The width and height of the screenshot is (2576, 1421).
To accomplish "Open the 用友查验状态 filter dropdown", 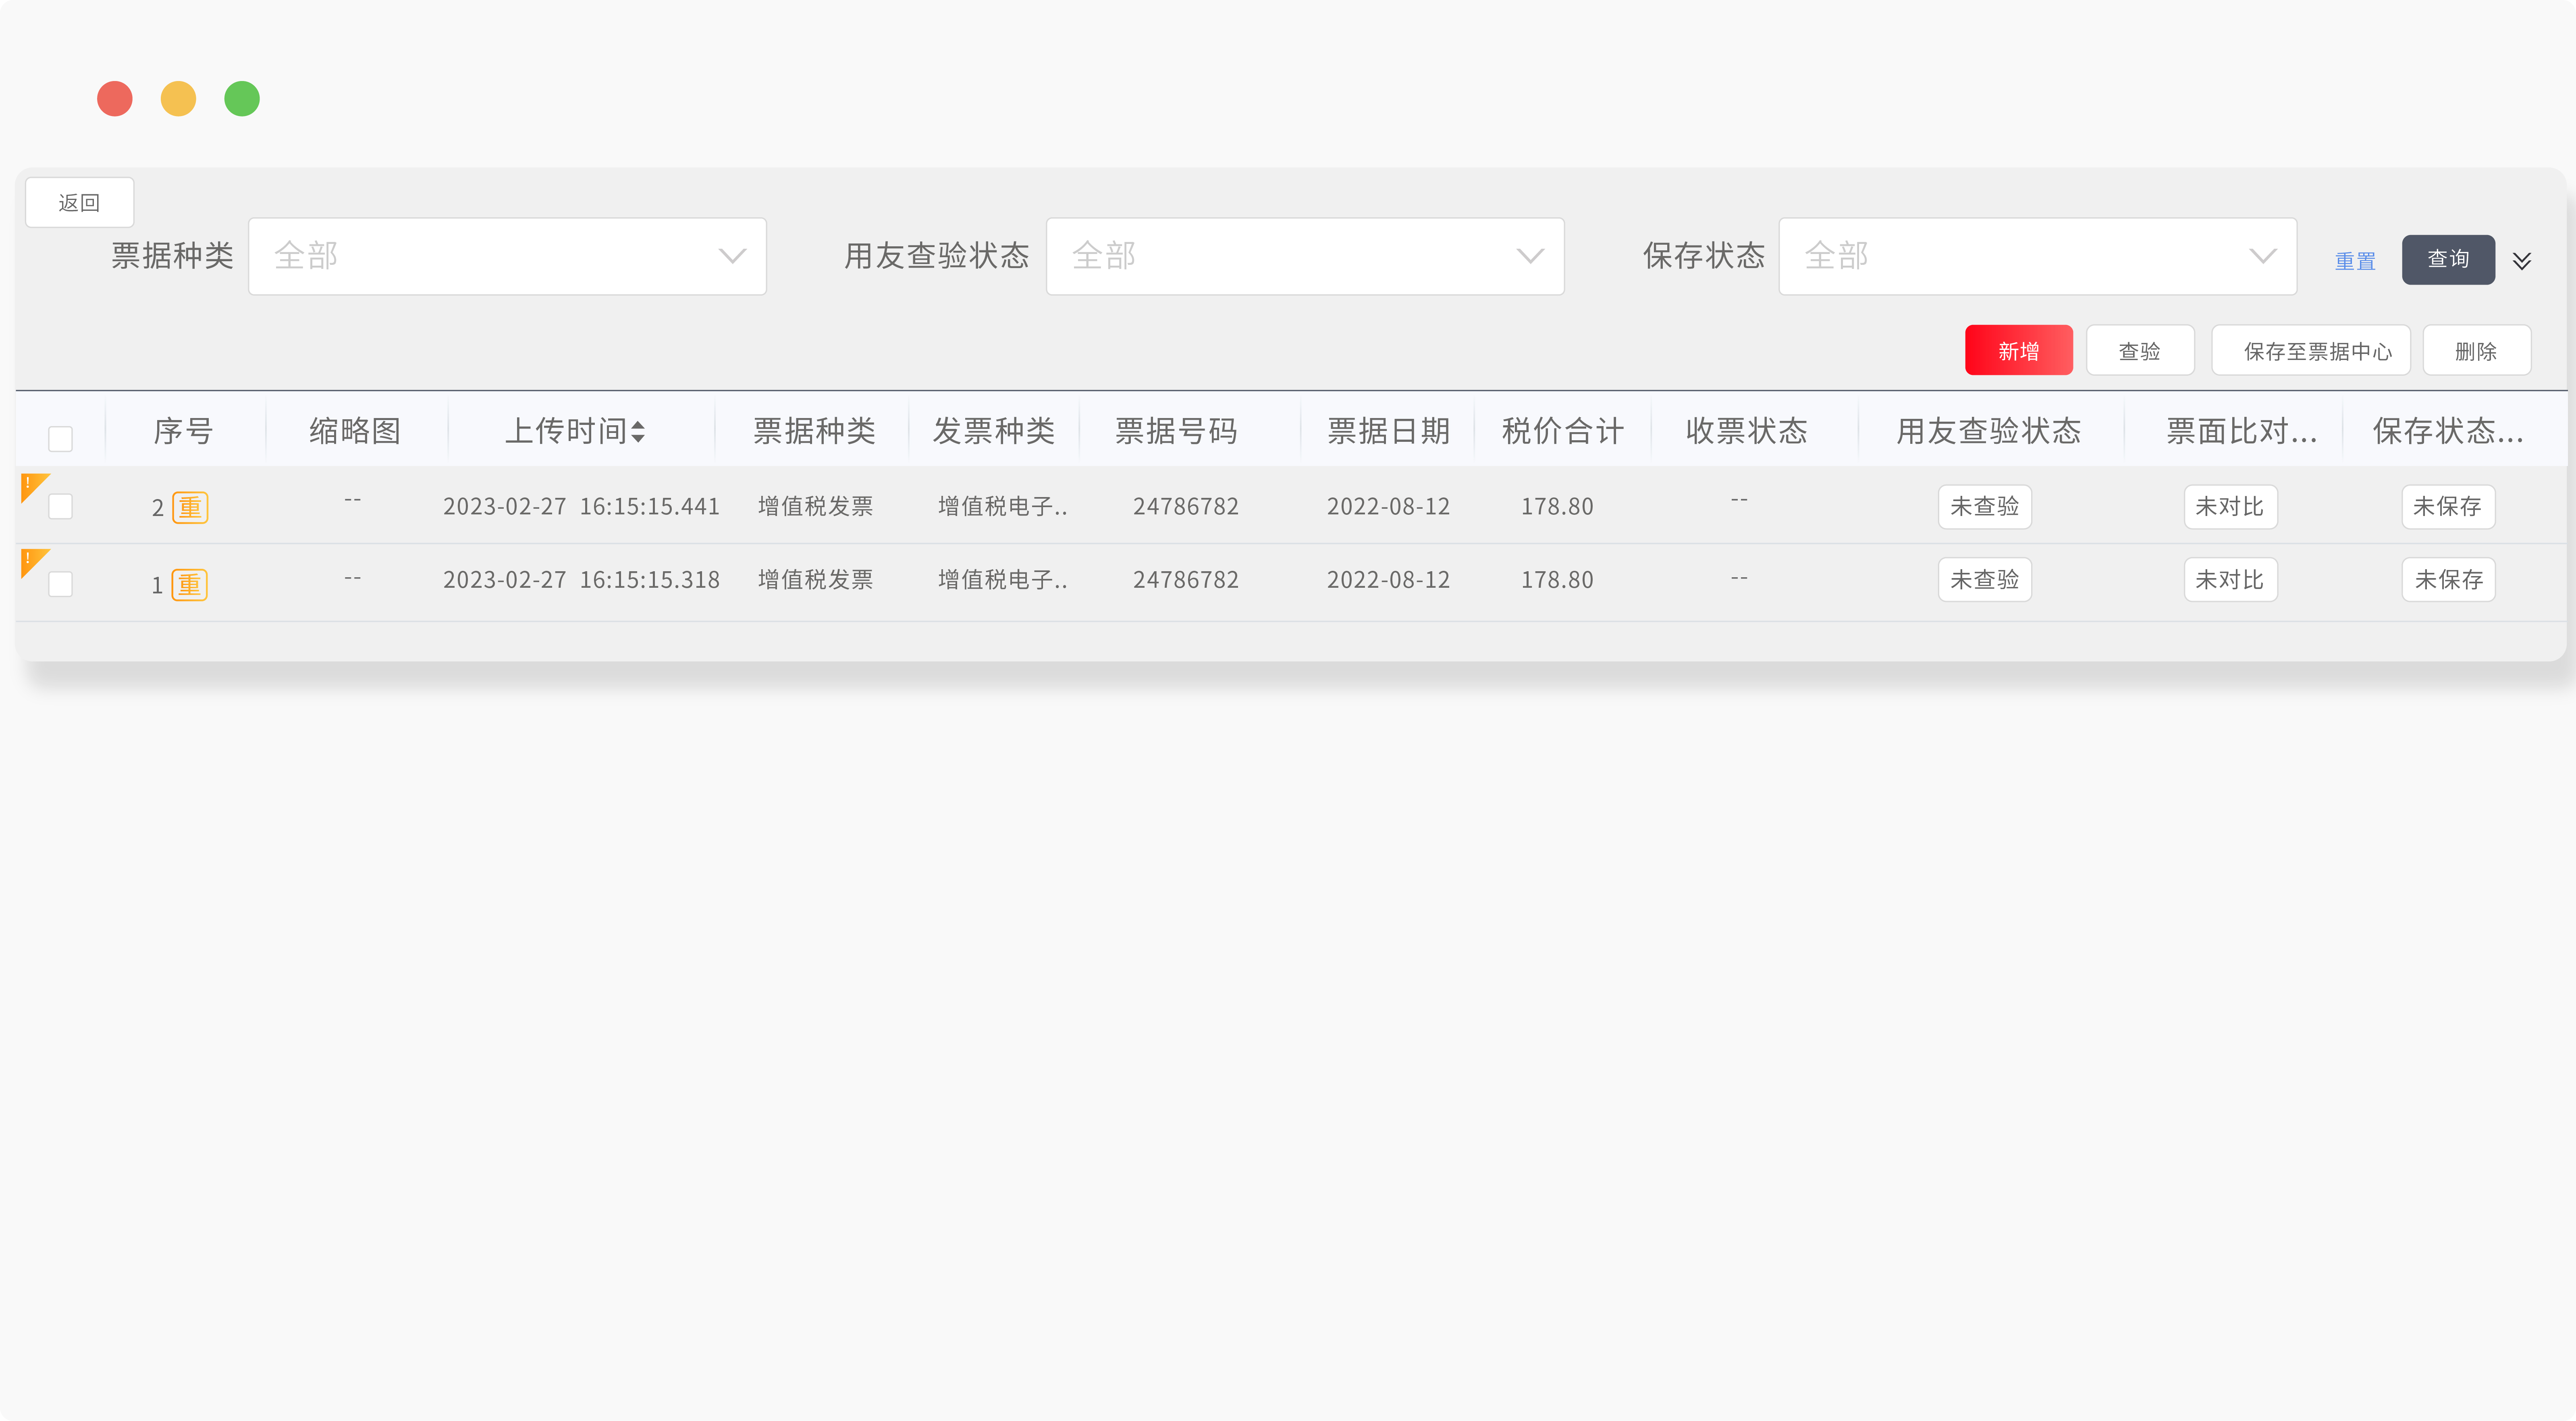I will tap(1304, 256).
